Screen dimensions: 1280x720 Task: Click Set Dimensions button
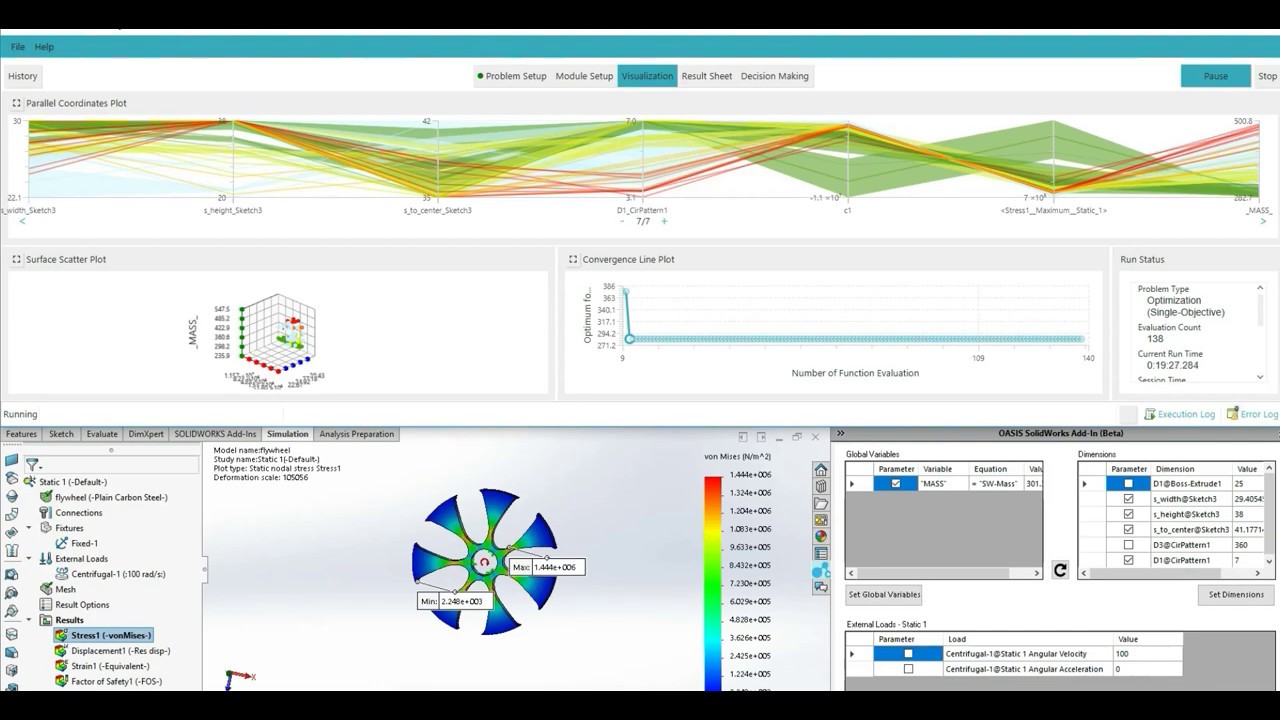coord(1236,594)
